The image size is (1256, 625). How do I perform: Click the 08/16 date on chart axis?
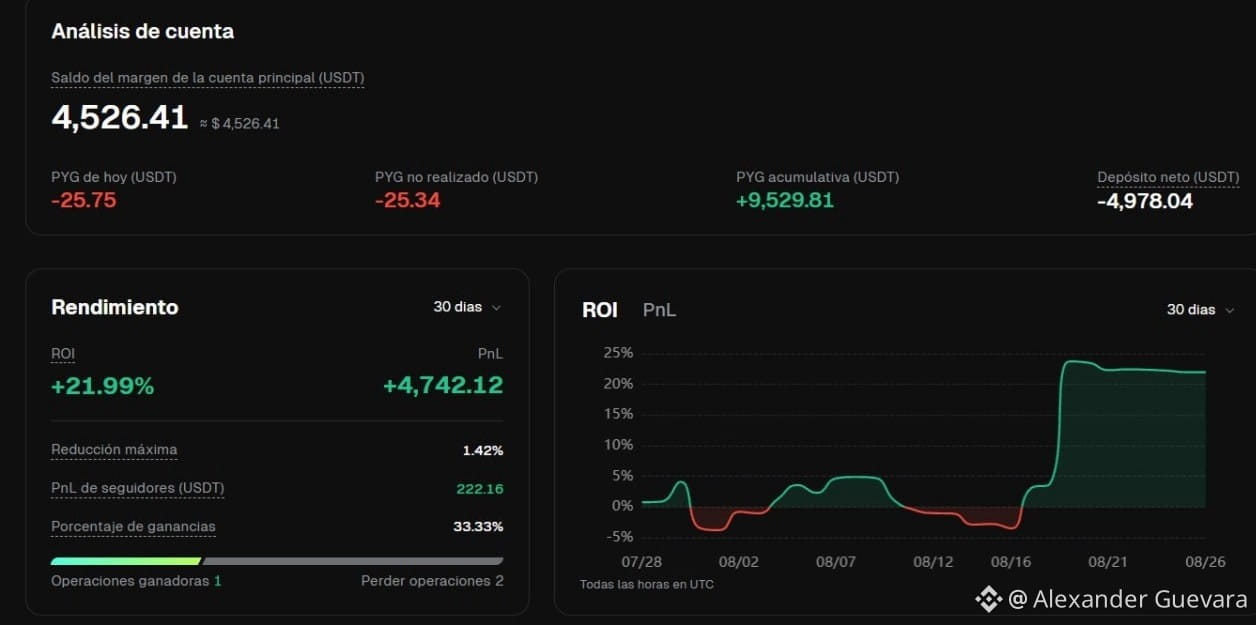coord(1011,563)
